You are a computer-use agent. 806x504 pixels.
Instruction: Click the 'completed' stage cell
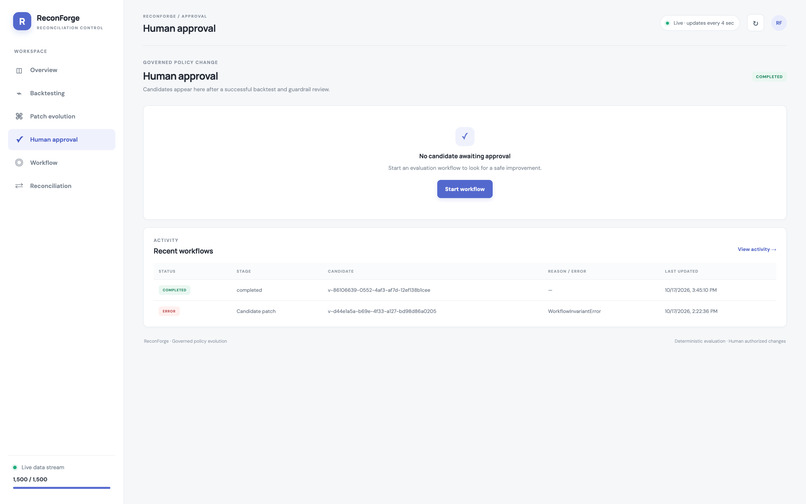point(249,290)
